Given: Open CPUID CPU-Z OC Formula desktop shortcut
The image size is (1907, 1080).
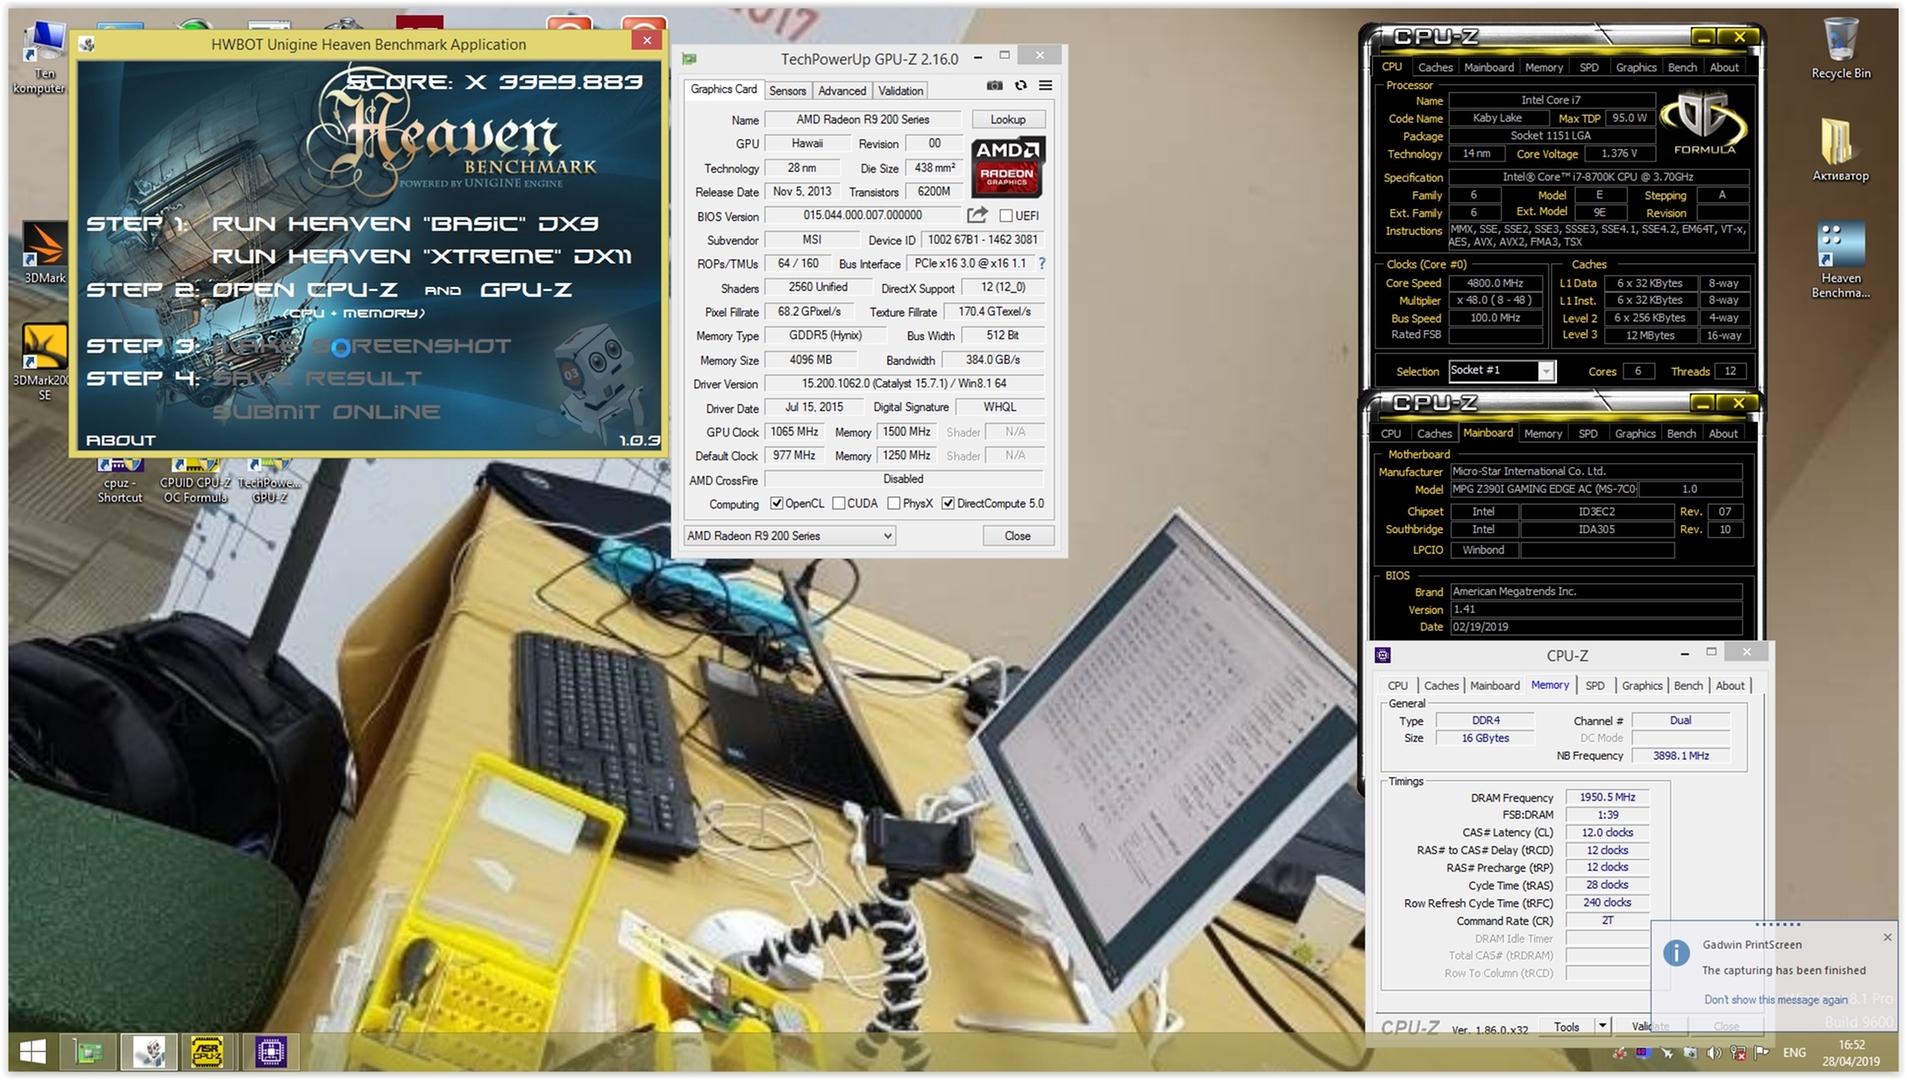Looking at the screenshot, I should (x=195, y=480).
